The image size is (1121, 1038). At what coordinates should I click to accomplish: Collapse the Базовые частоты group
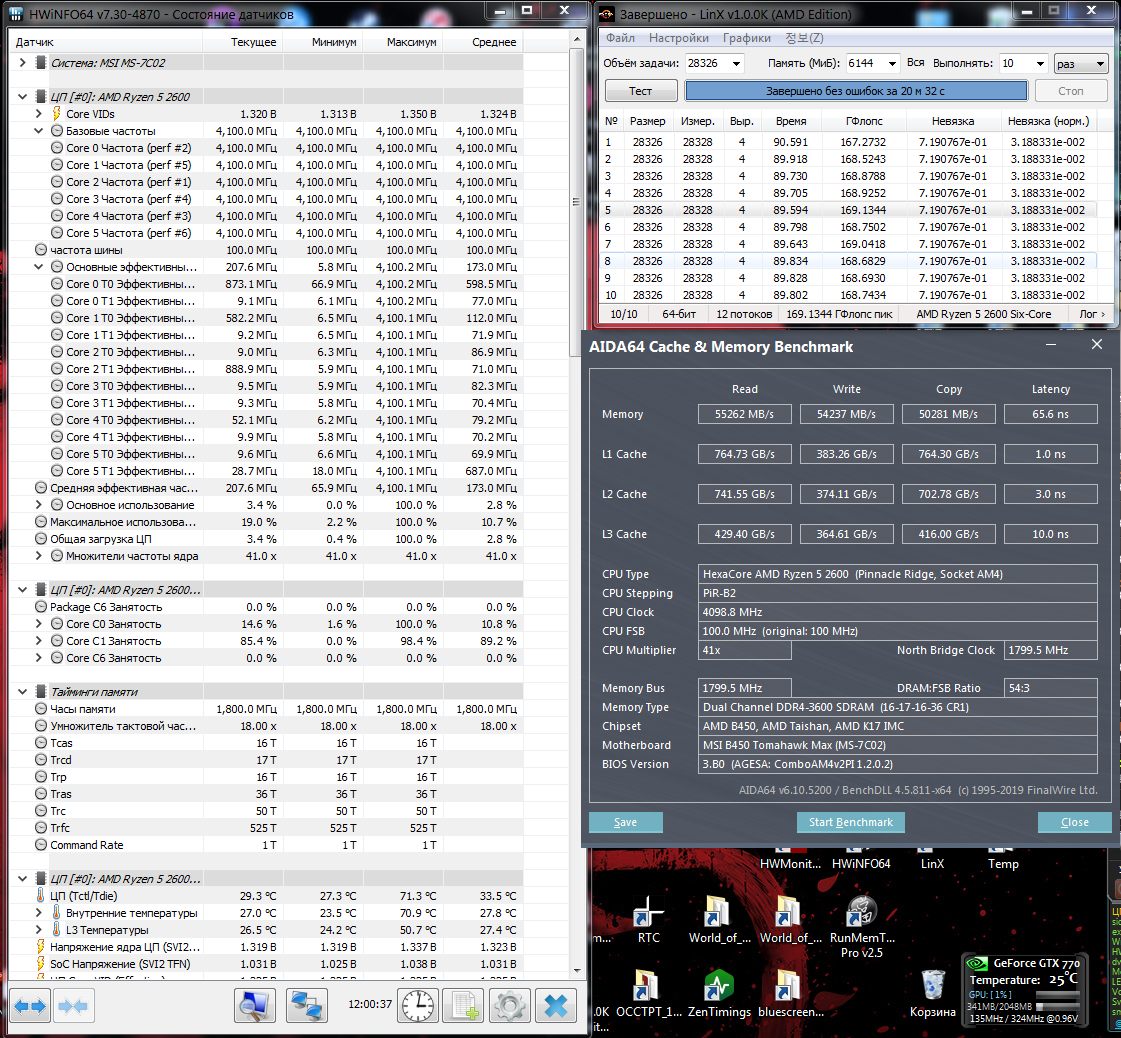pyautogui.click(x=39, y=131)
